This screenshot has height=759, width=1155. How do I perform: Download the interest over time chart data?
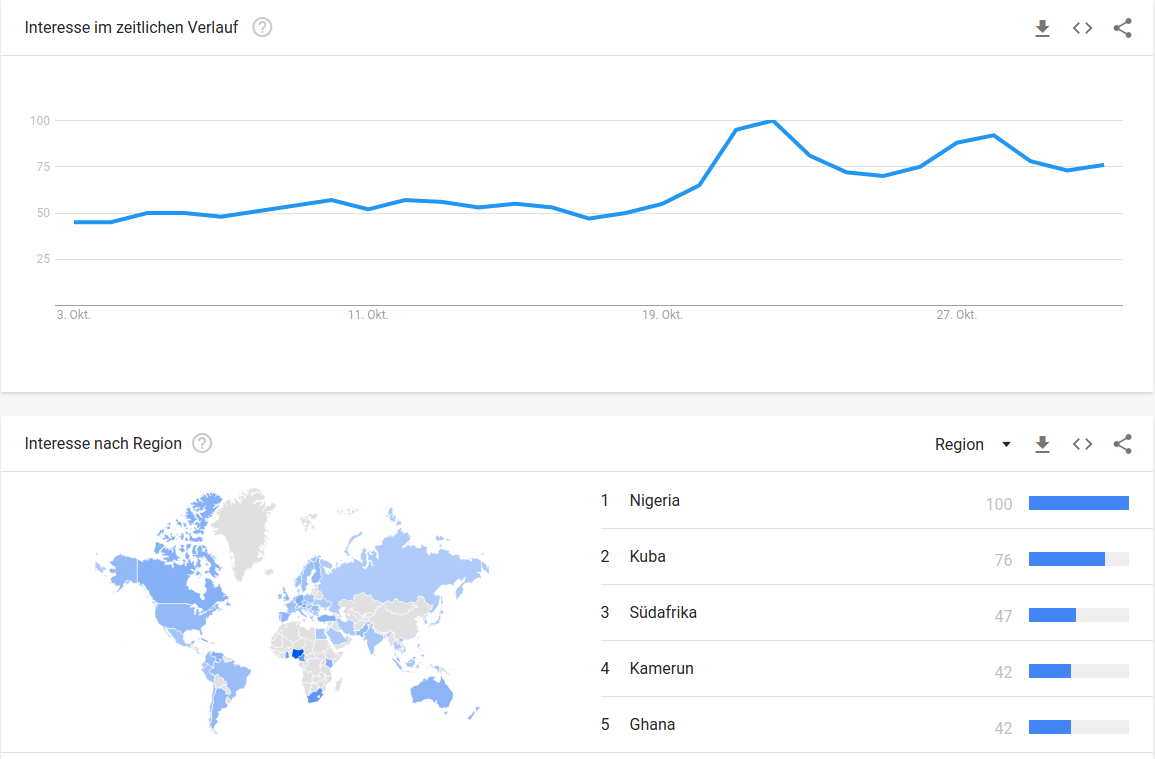[1042, 29]
